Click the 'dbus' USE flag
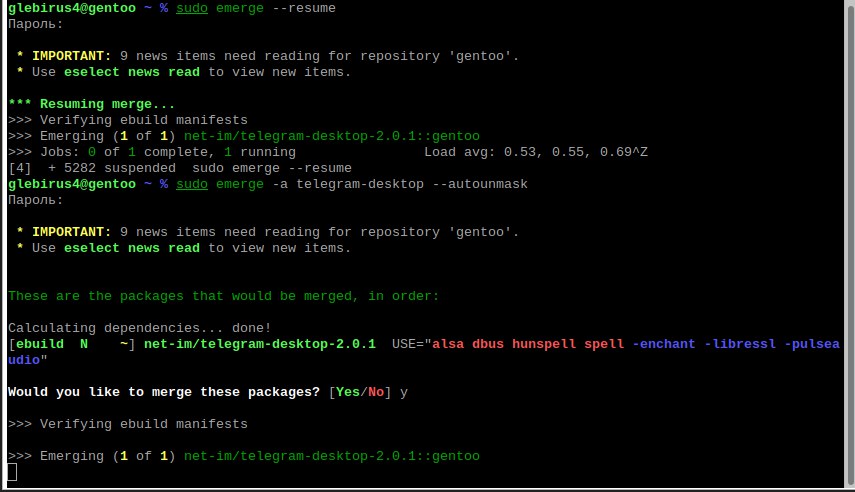 click(488, 344)
